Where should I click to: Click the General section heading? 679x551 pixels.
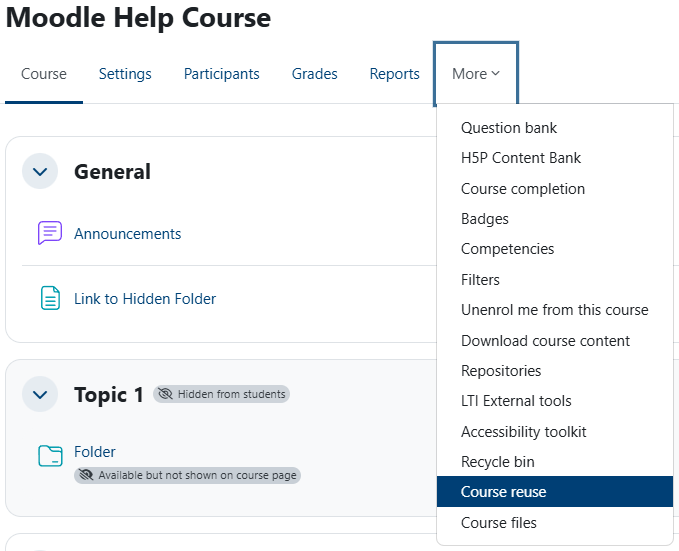click(x=113, y=172)
